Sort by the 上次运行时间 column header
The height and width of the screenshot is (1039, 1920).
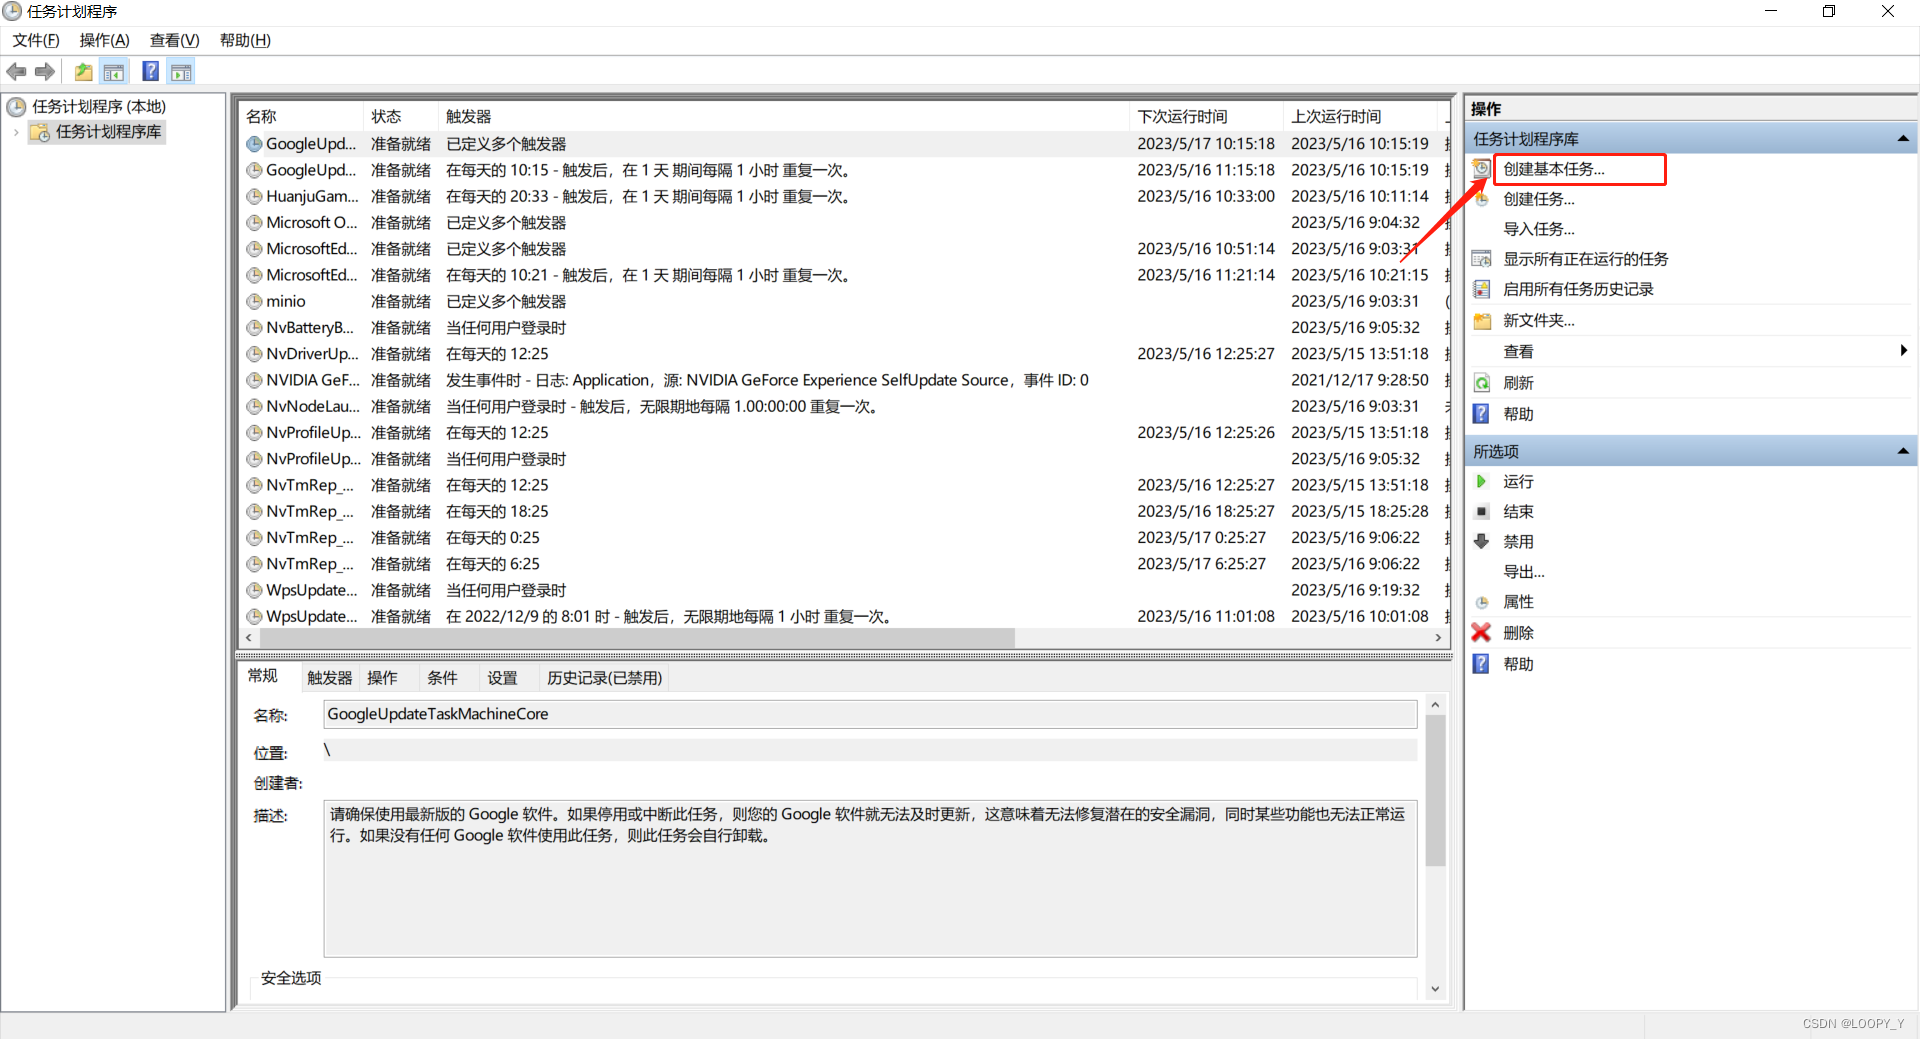tap(1361, 117)
